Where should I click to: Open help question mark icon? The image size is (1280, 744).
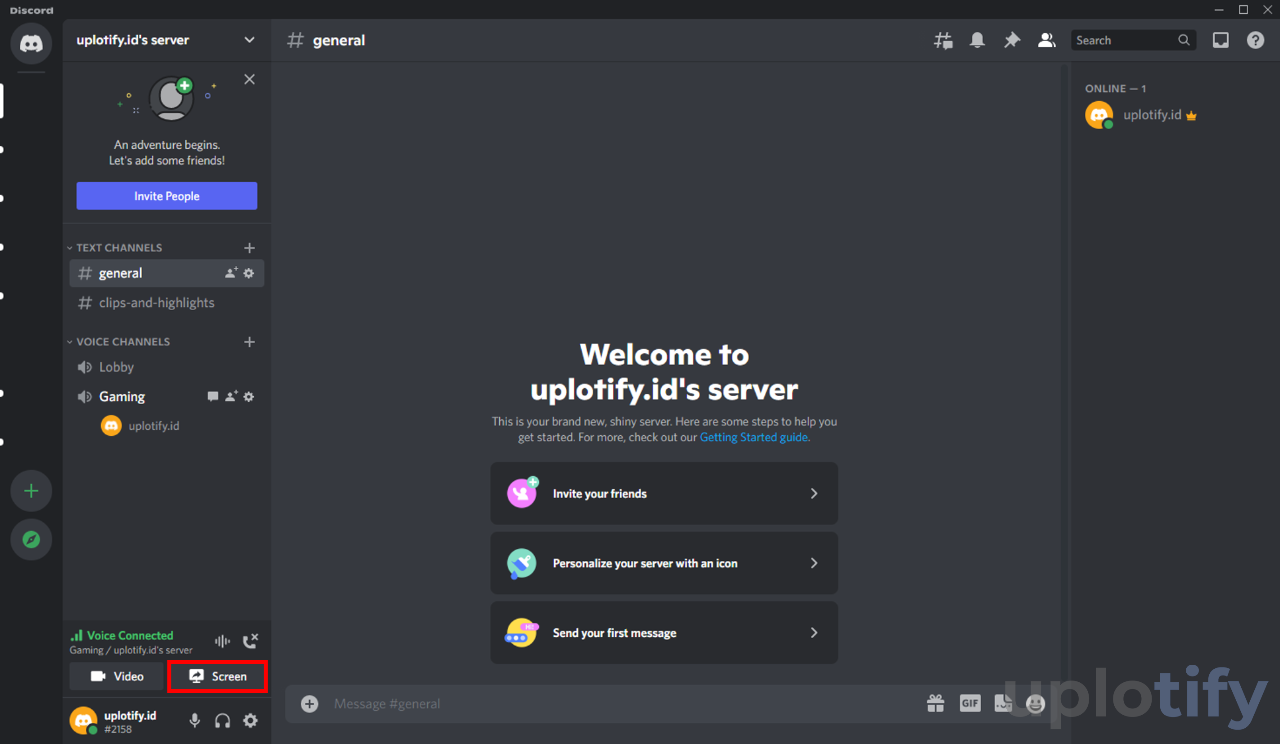[x=1255, y=40]
